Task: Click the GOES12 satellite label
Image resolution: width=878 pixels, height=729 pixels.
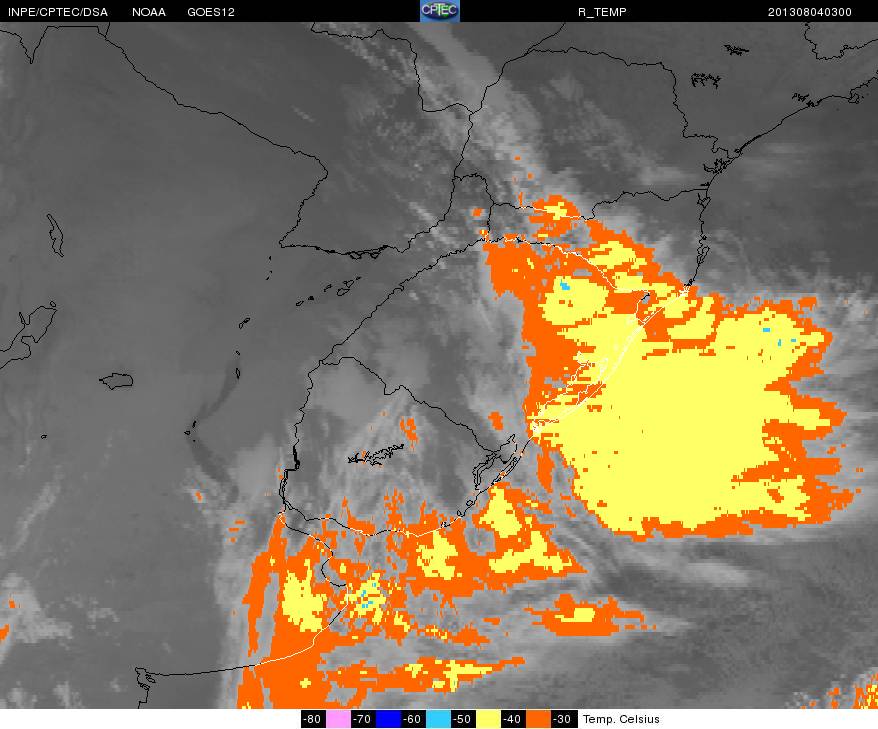Action: click(211, 12)
